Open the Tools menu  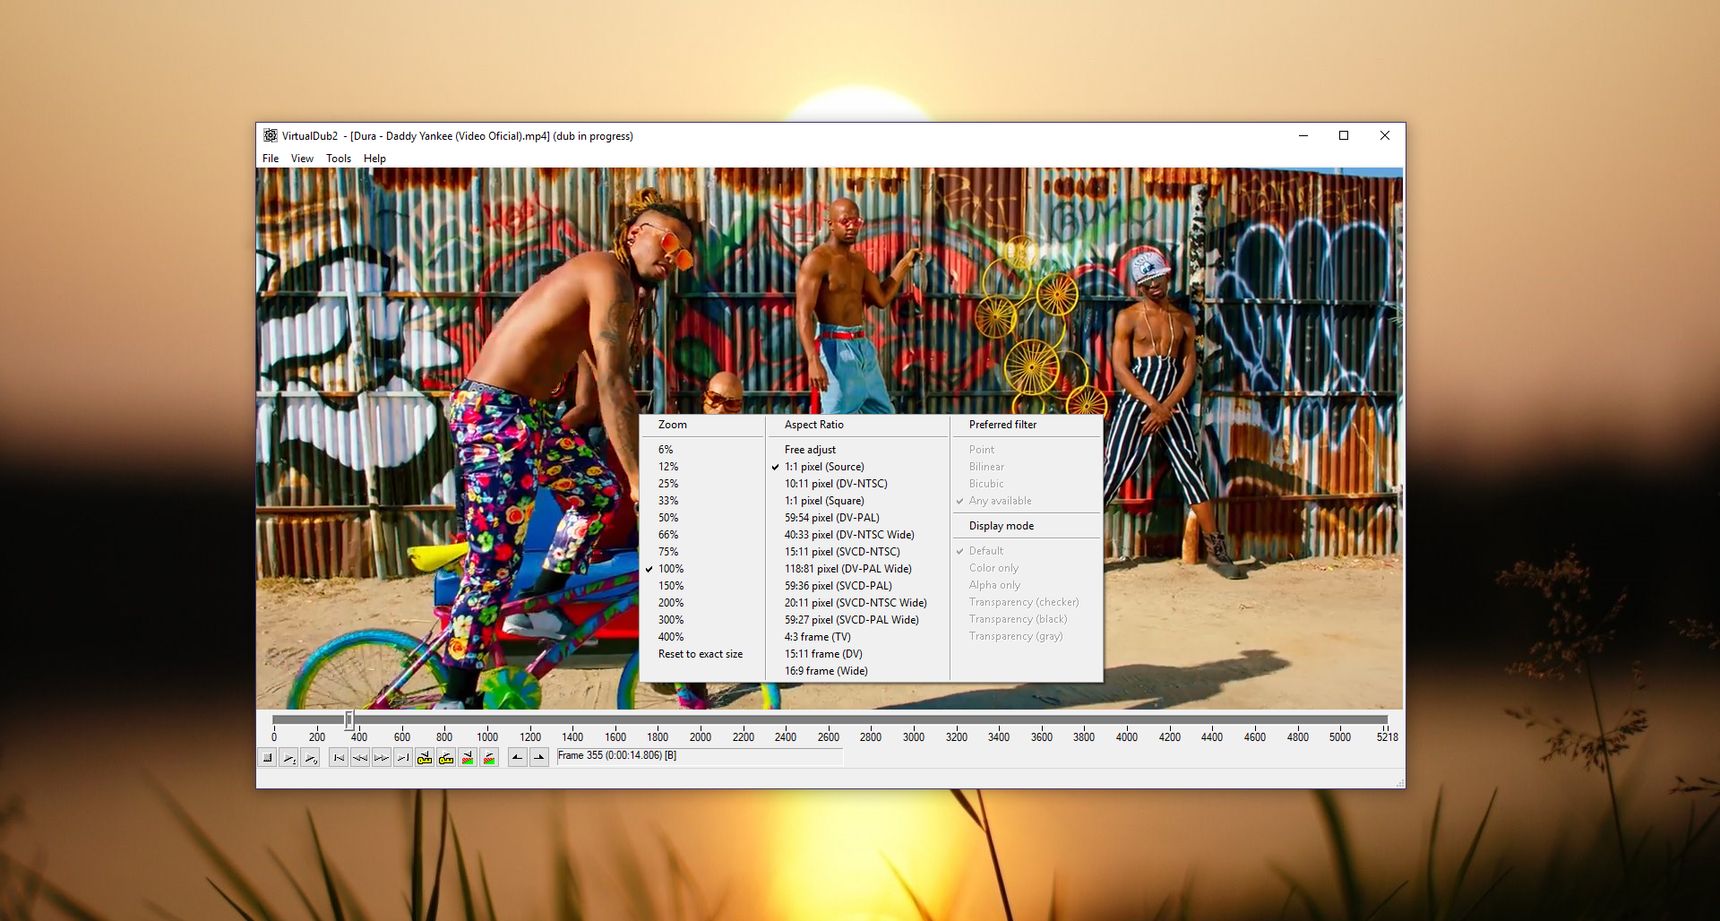339,159
